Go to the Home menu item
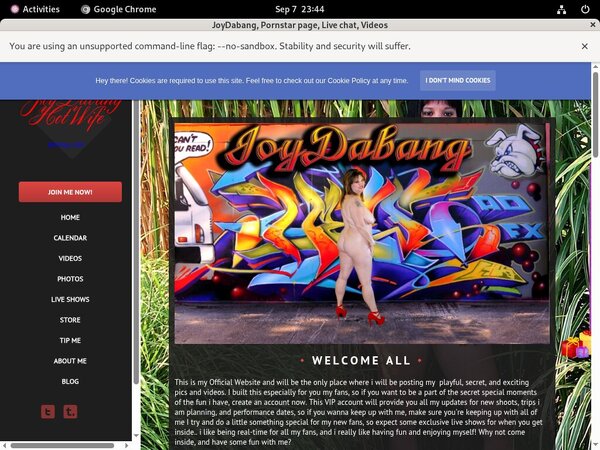The height and width of the screenshot is (450, 600). 70,217
